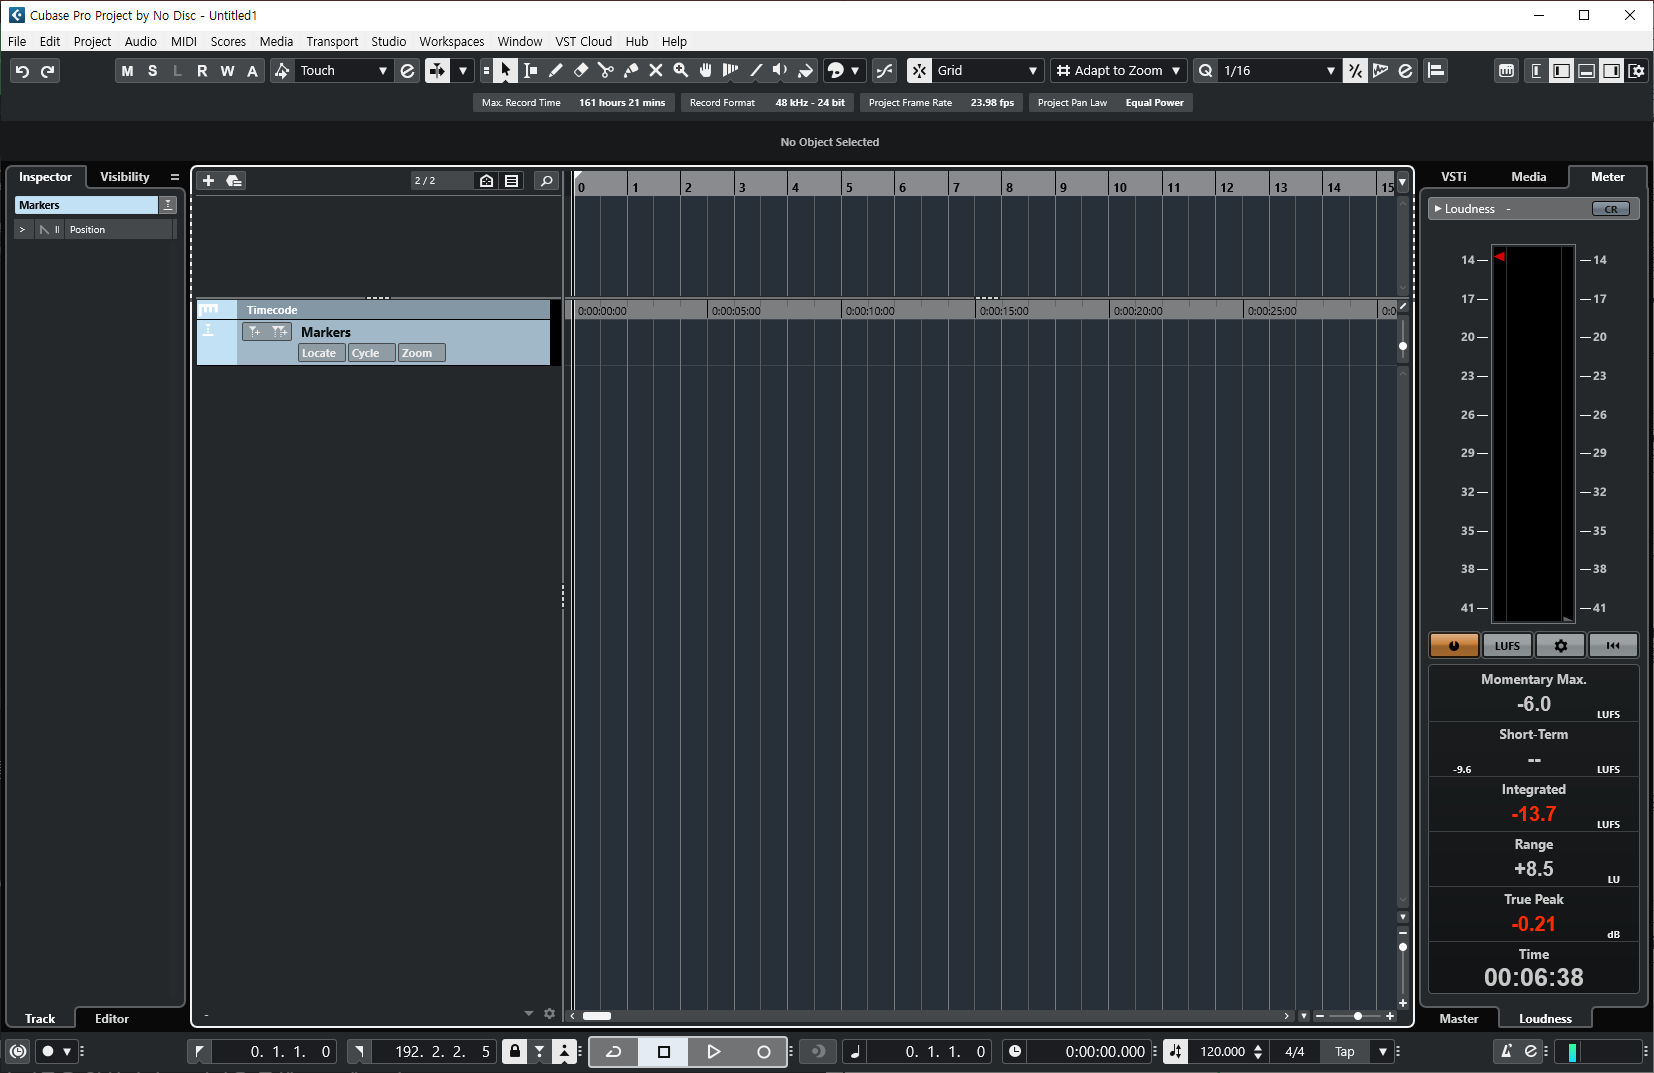This screenshot has height=1073, width=1654.
Task: Click the Locate button on Markers track
Action: (x=320, y=353)
